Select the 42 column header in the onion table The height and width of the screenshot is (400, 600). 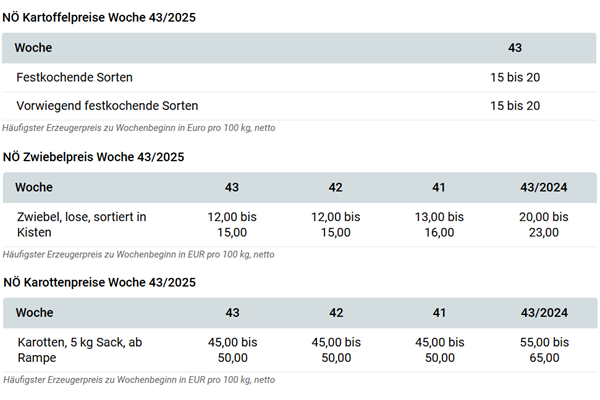335,187
